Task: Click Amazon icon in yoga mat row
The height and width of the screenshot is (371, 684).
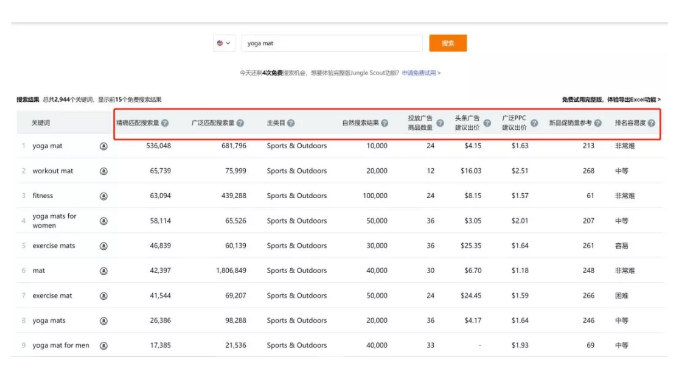Action: pos(103,146)
